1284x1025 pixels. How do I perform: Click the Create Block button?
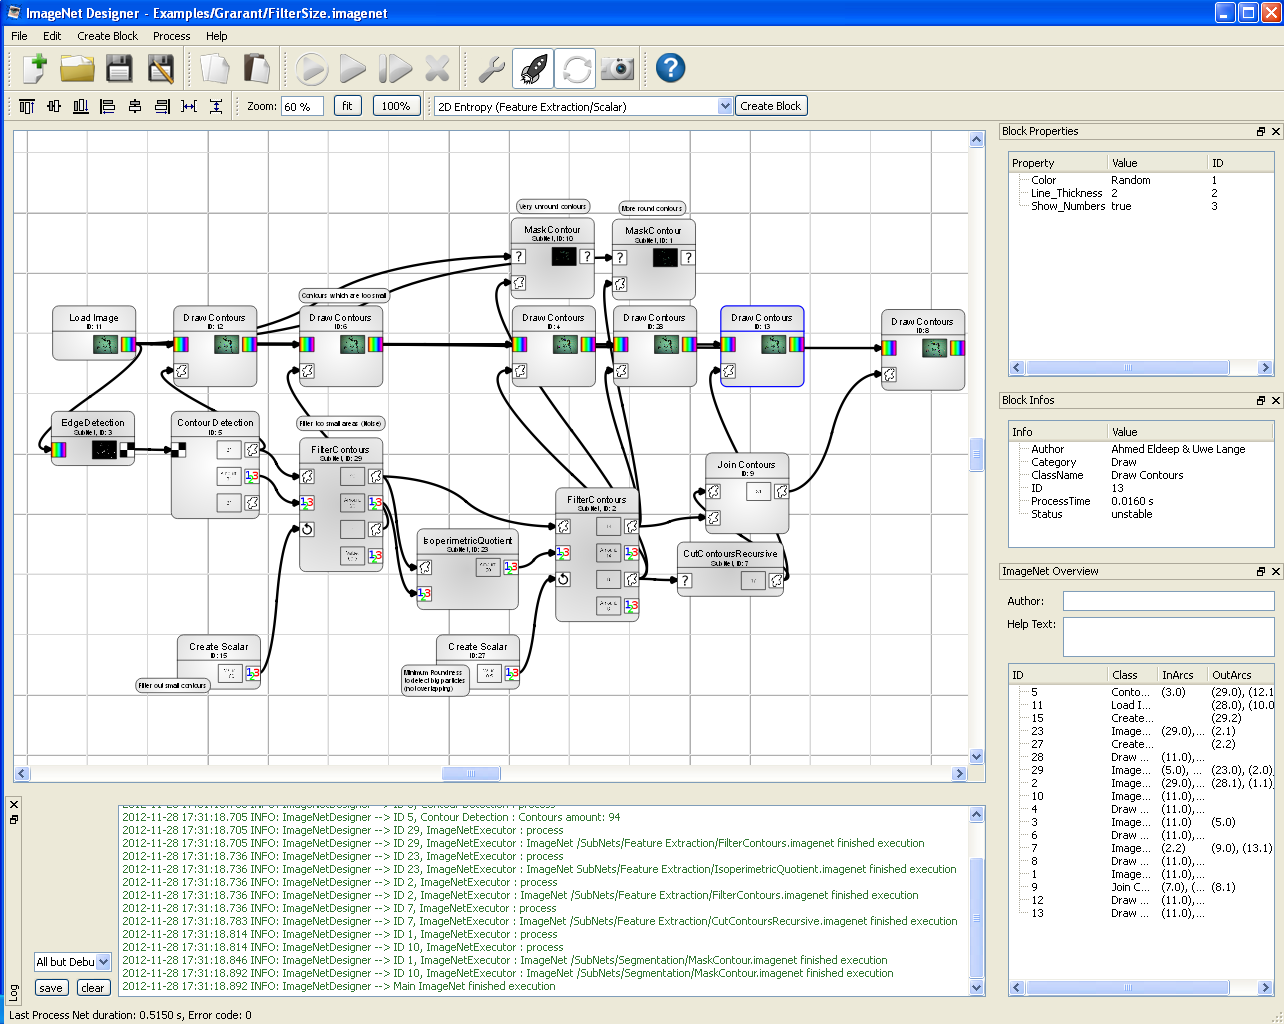[770, 106]
